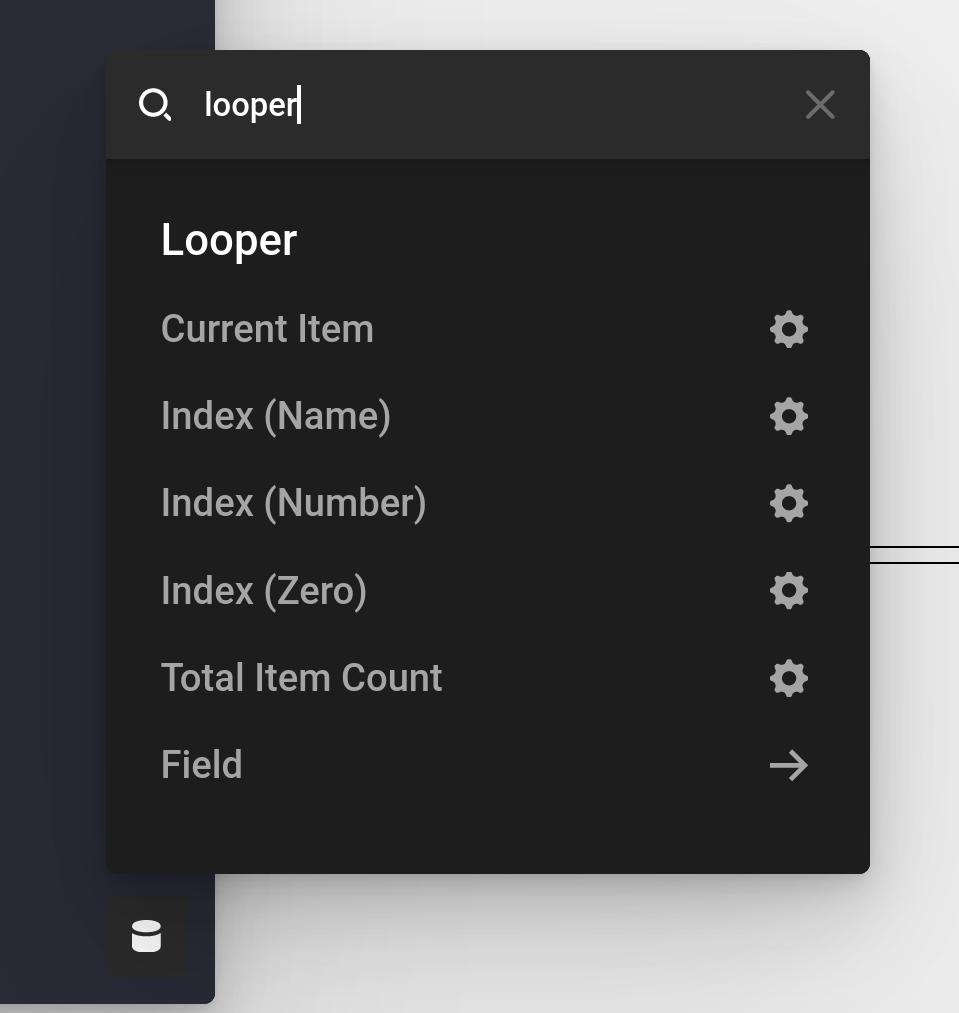This screenshot has height=1013, width=959.
Task: Open settings gear for Index (Number)
Action: 788,503
